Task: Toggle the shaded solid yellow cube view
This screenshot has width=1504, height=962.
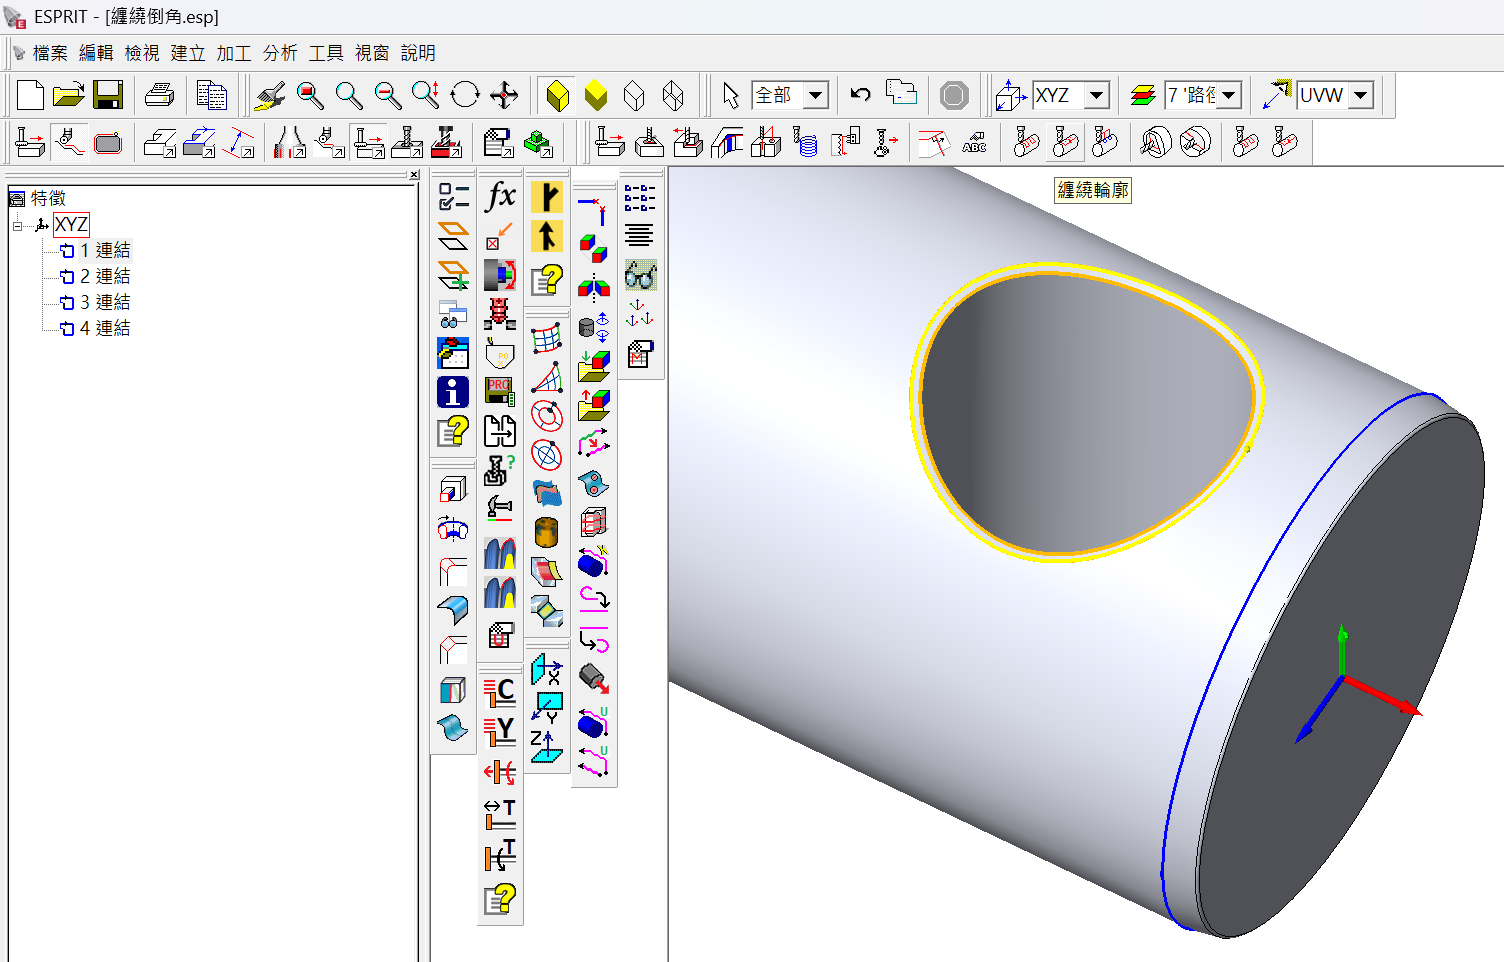Action: tap(558, 95)
